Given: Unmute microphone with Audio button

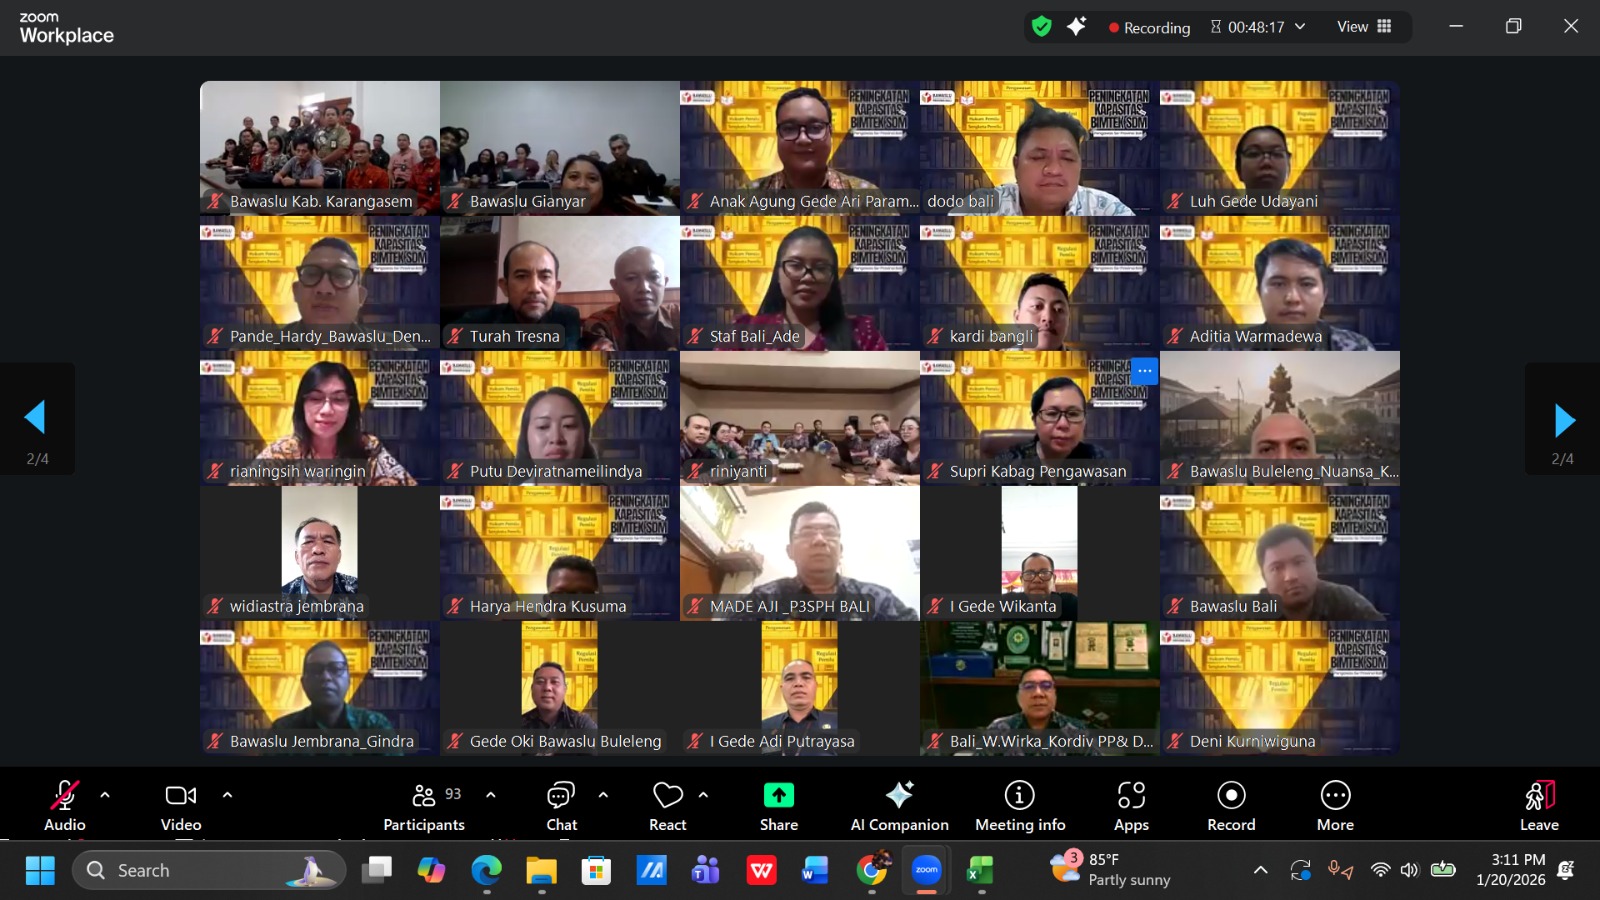Looking at the screenshot, I should point(65,805).
